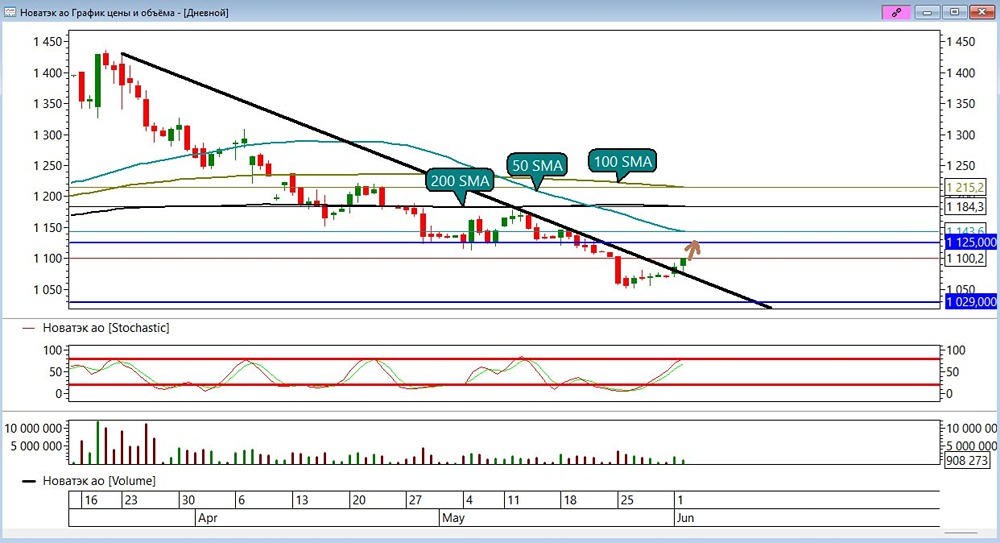Click the 1 100,2 value on price axis
The image size is (1000, 543).
click(x=965, y=258)
